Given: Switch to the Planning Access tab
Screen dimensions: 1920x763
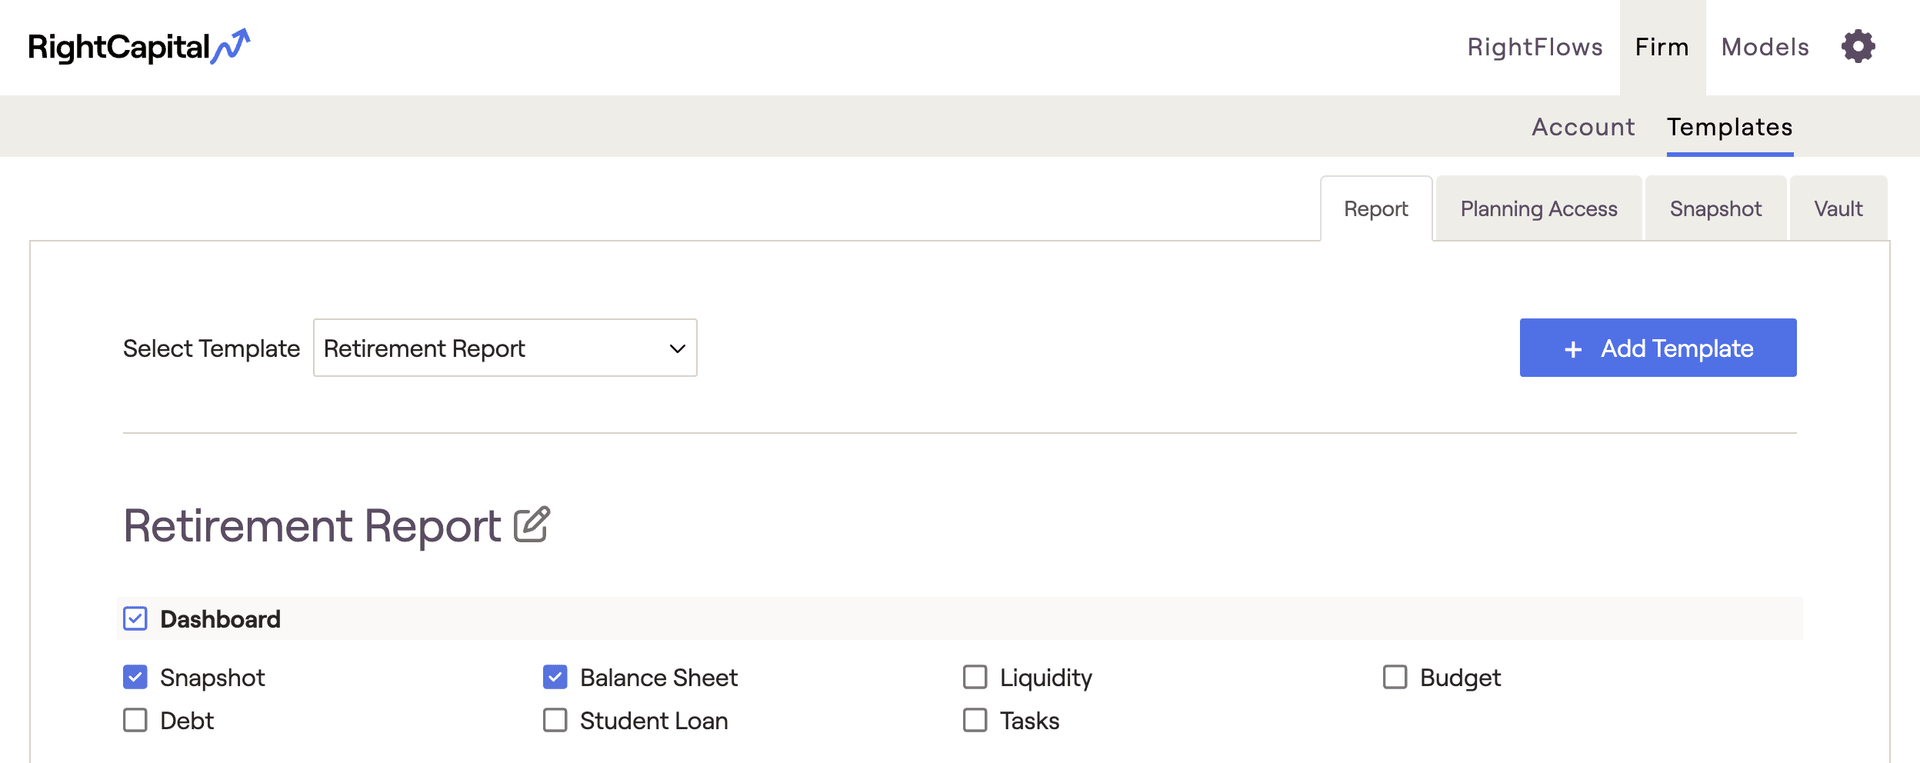Looking at the screenshot, I should [x=1538, y=209].
